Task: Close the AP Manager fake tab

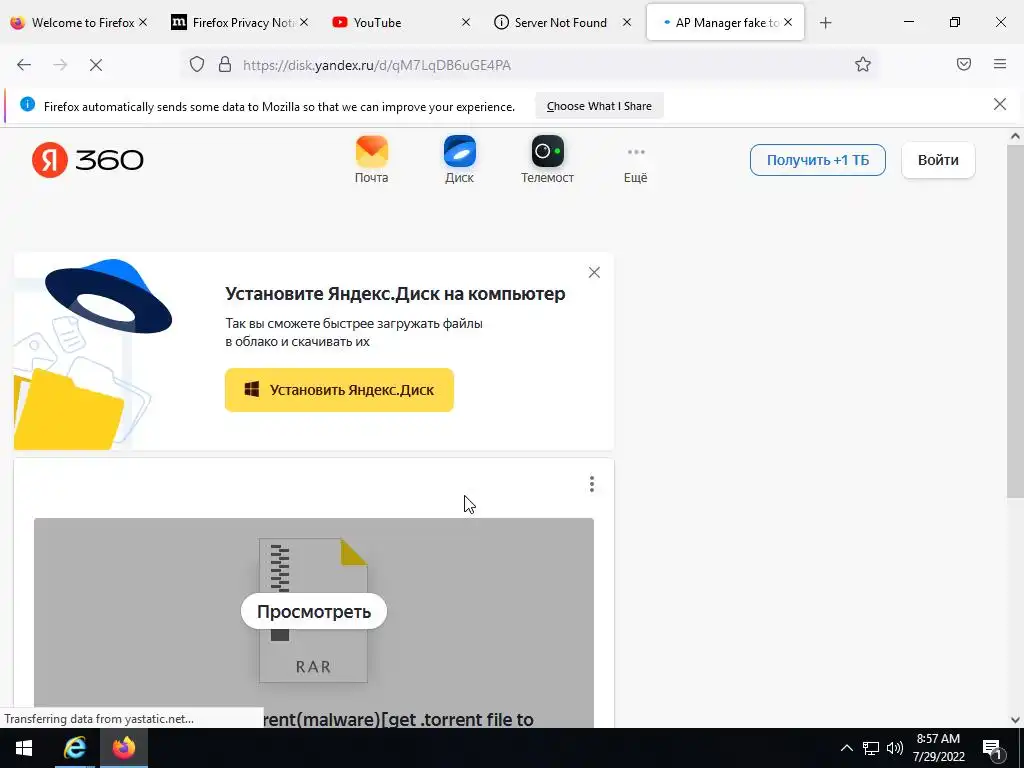Action: tap(788, 22)
